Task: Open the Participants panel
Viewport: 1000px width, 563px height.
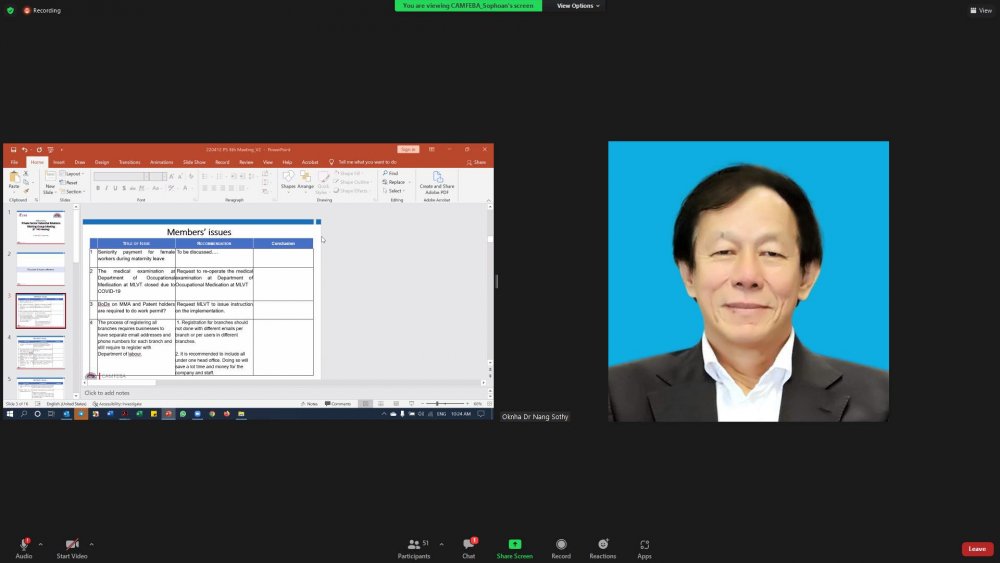Action: pyautogui.click(x=412, y=545)
